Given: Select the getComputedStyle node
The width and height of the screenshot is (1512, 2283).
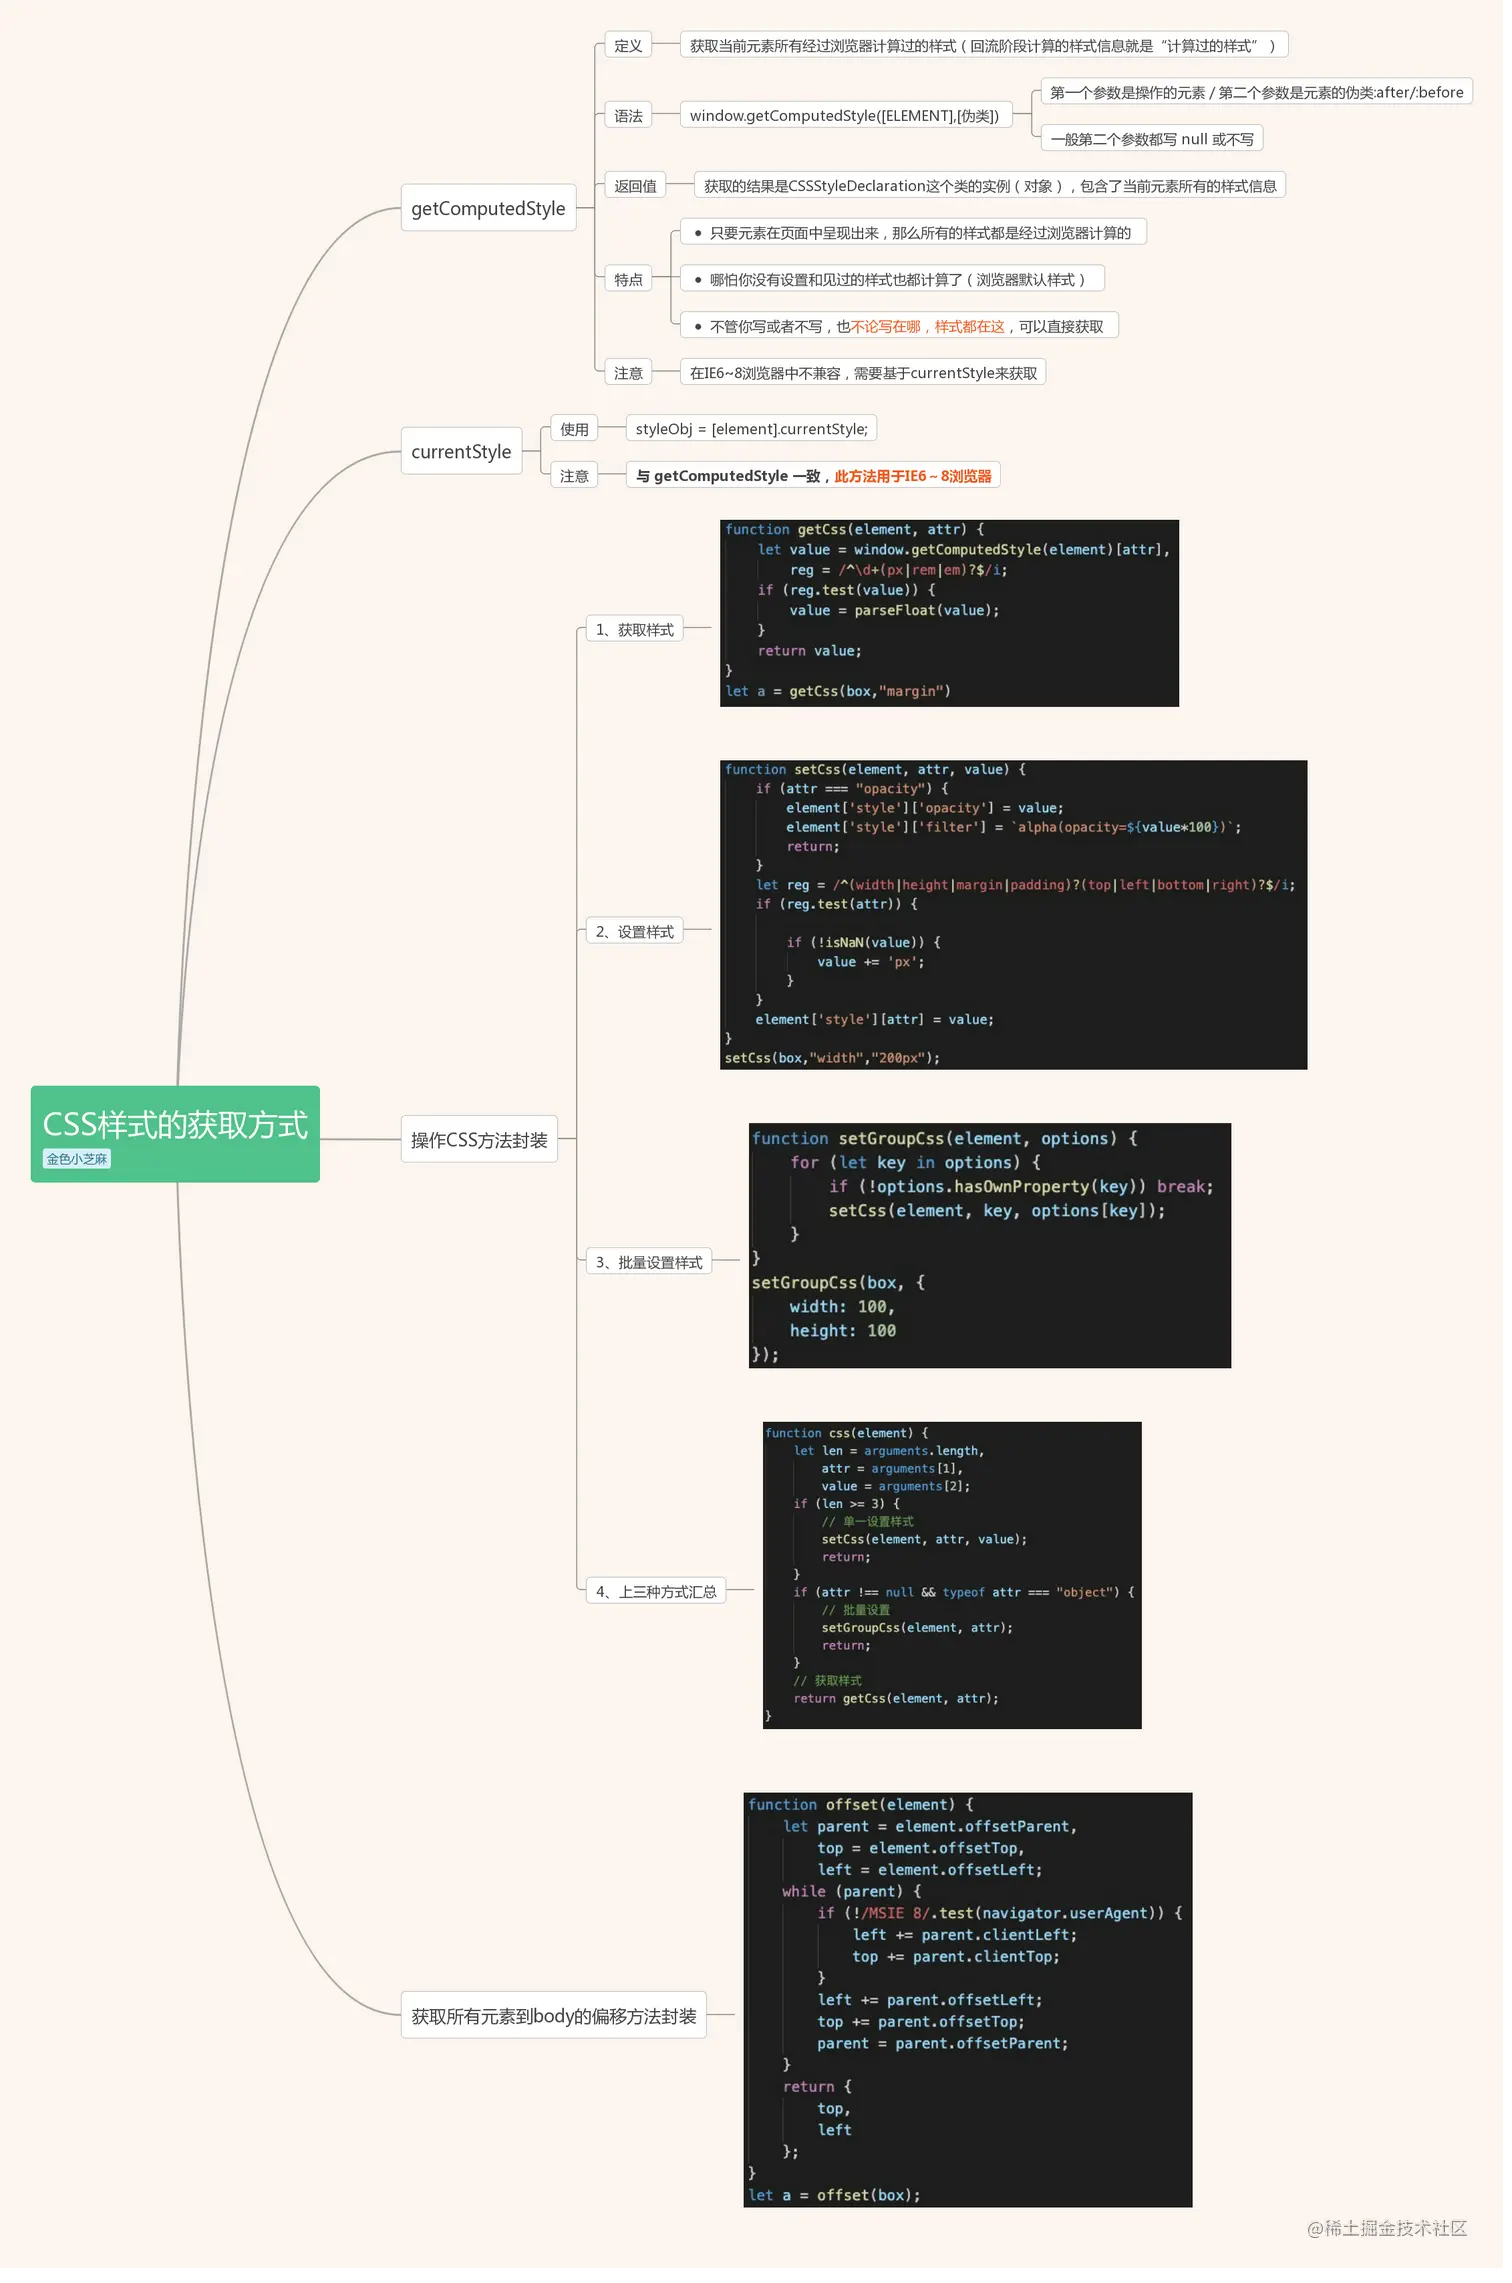Looking at the screenshot, I should click(x=491, y=209).
